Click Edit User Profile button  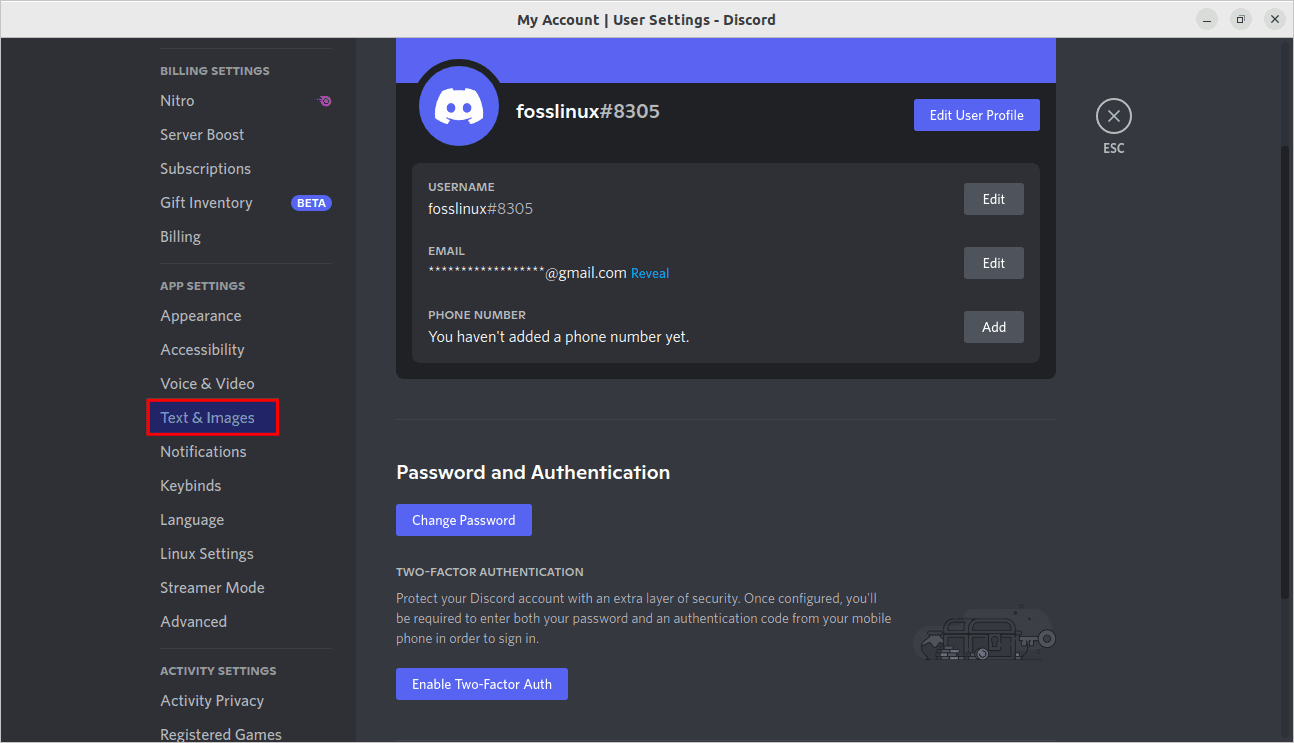click(976, 115)
